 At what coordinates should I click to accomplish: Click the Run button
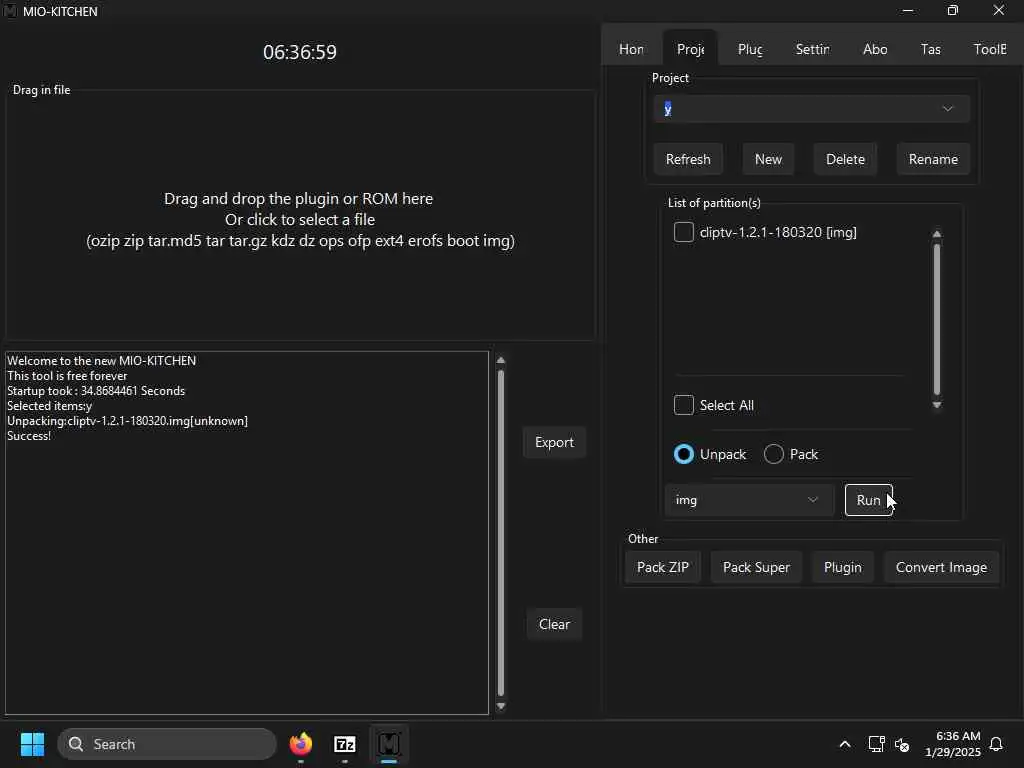point(869,500)
